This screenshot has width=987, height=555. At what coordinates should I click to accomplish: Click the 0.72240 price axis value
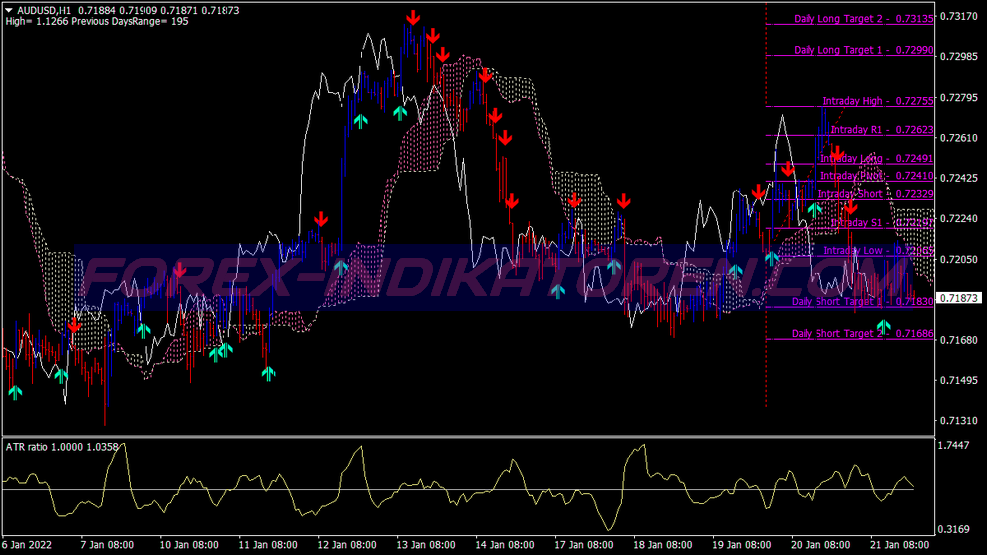point(959,218)
